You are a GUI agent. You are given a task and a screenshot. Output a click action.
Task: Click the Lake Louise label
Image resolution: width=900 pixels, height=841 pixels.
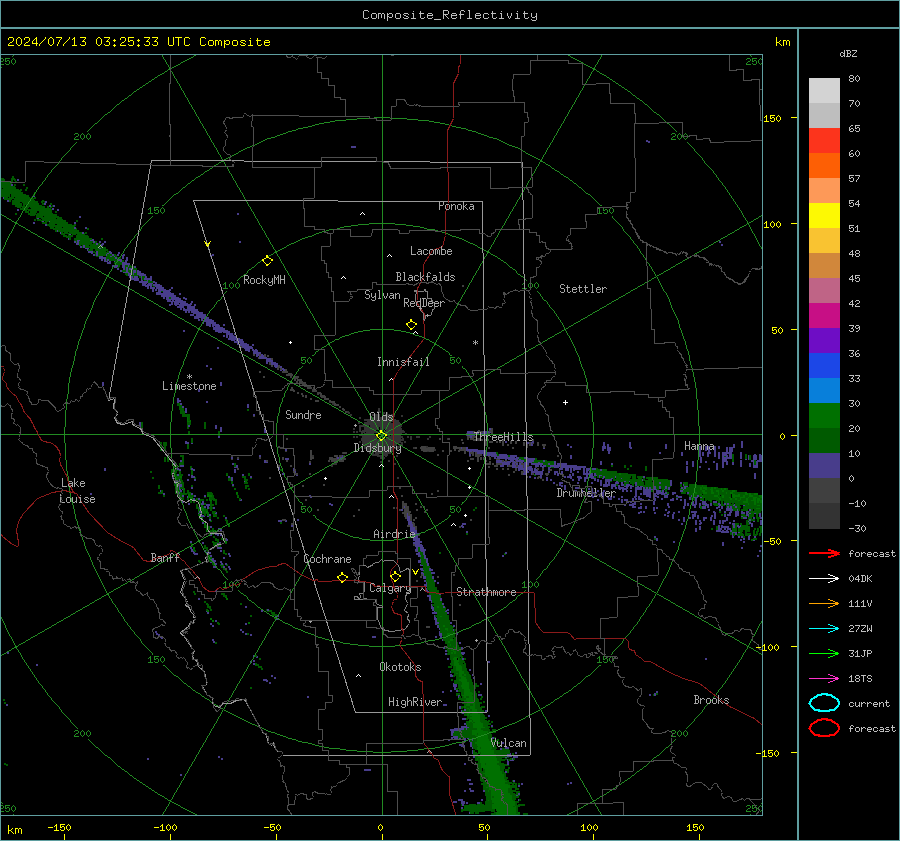pos(78,491)
